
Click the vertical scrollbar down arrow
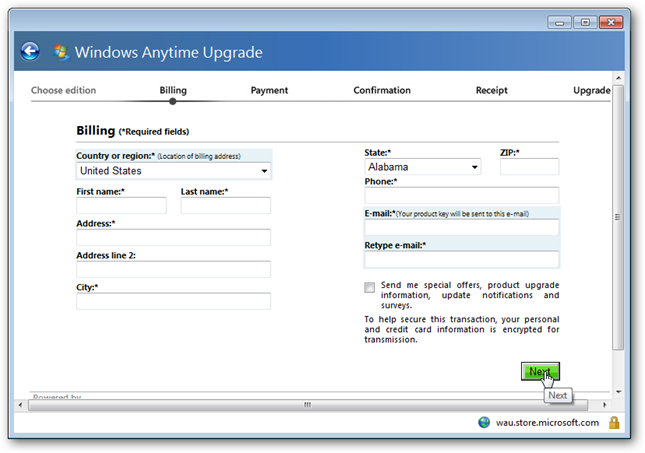pyautogui.click(x=618, y=392)
